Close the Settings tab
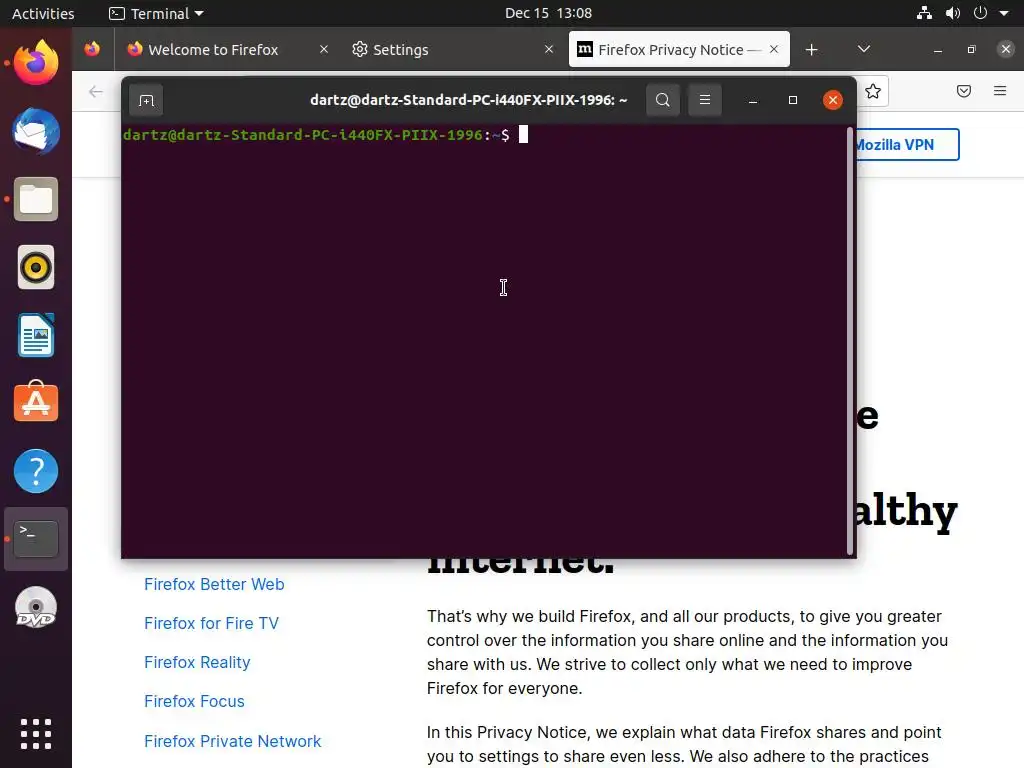Viewport: 1024px width, 768px height. point(549,50)
